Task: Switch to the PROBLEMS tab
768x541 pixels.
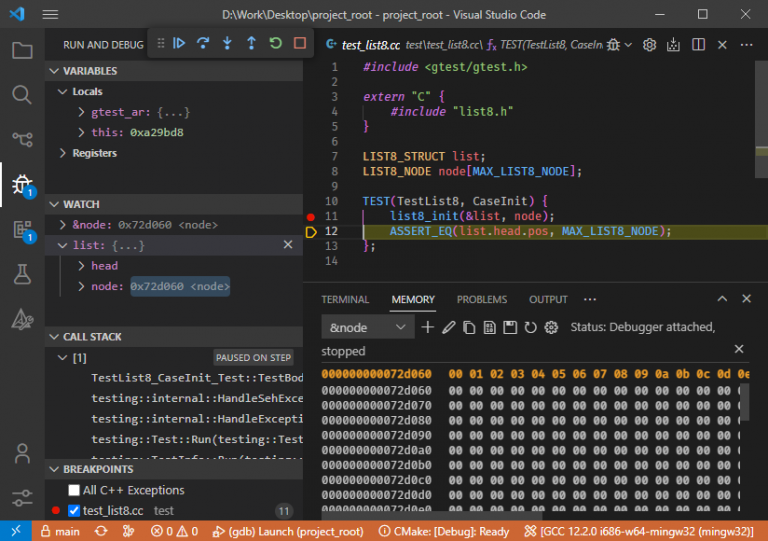Action: click(482, 299)
